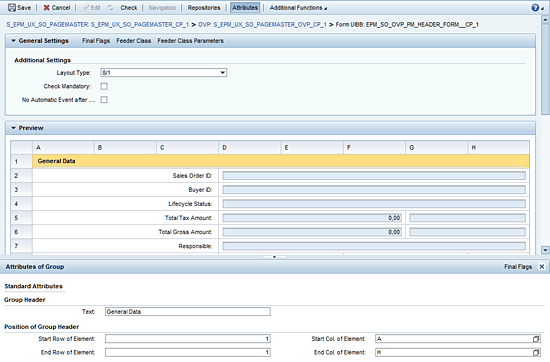The image size is (550, 362).
Task: Select column header D in preview
Action: coord(249,148)
